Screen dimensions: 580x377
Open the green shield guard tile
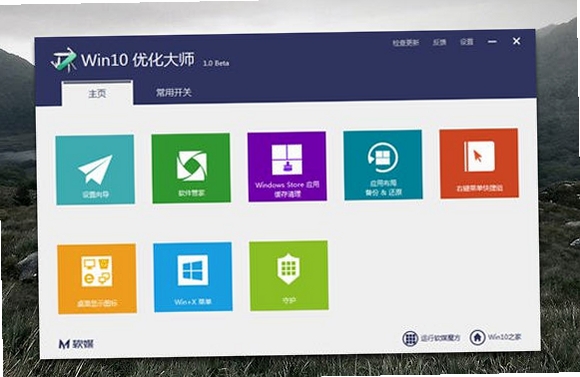289,276
